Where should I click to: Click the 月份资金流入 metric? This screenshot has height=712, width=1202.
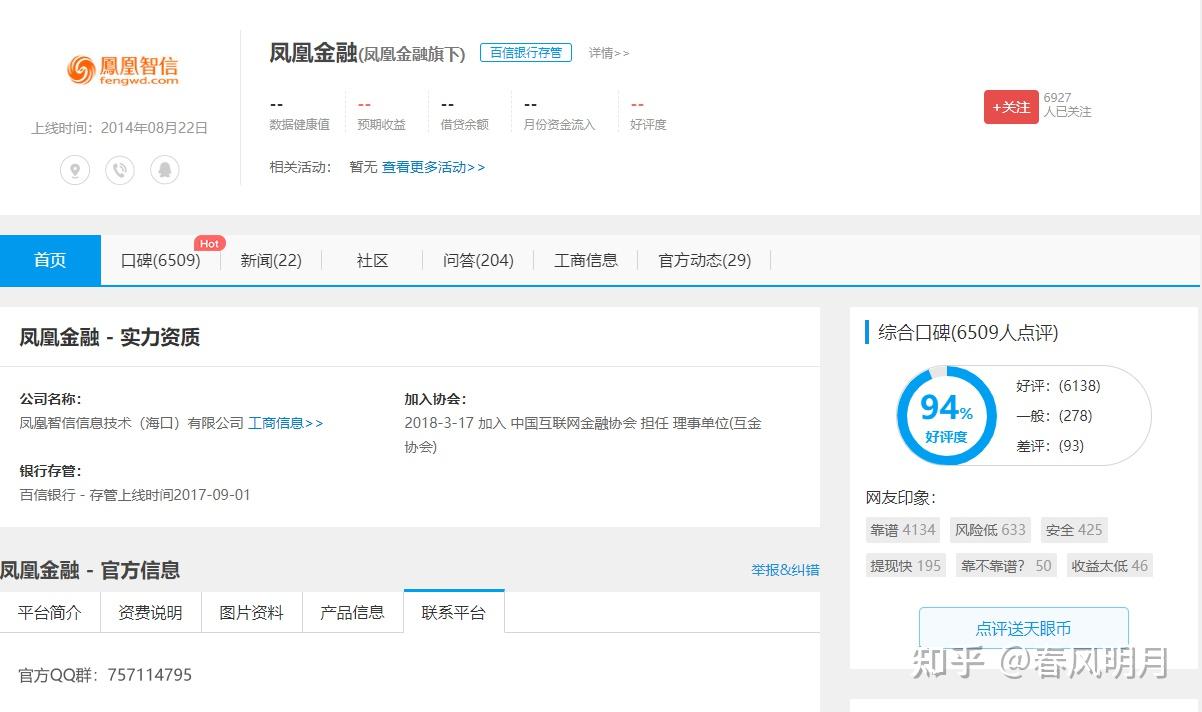[559, 115]
